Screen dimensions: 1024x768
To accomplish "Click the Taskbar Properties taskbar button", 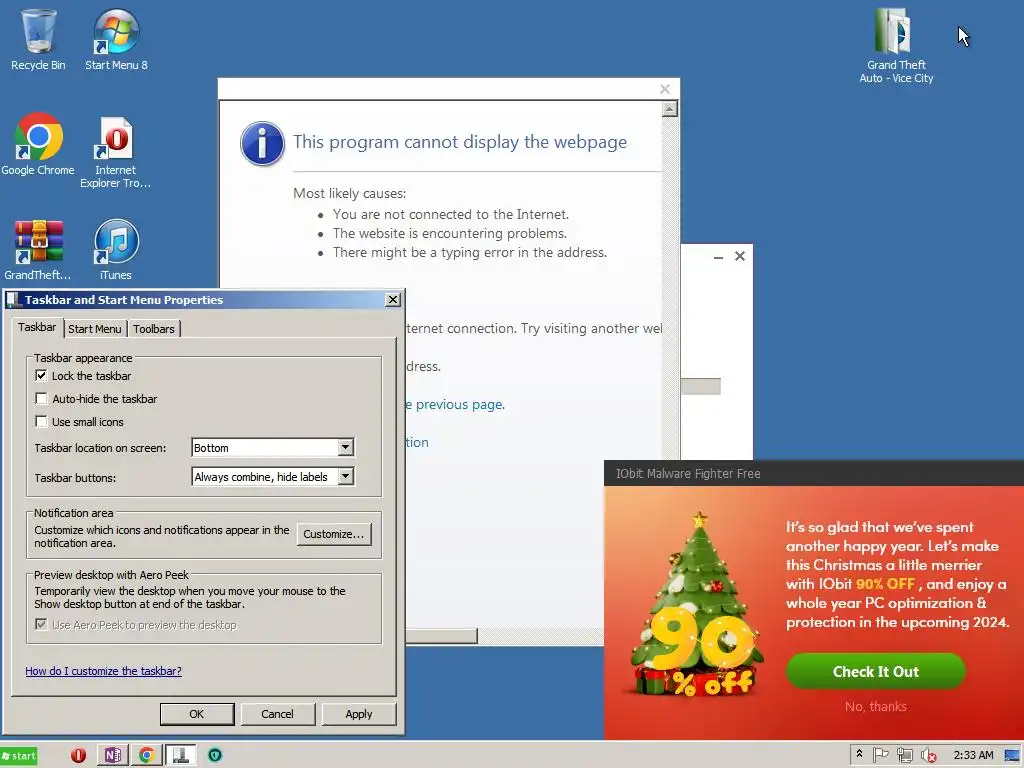I will [180, 756].
